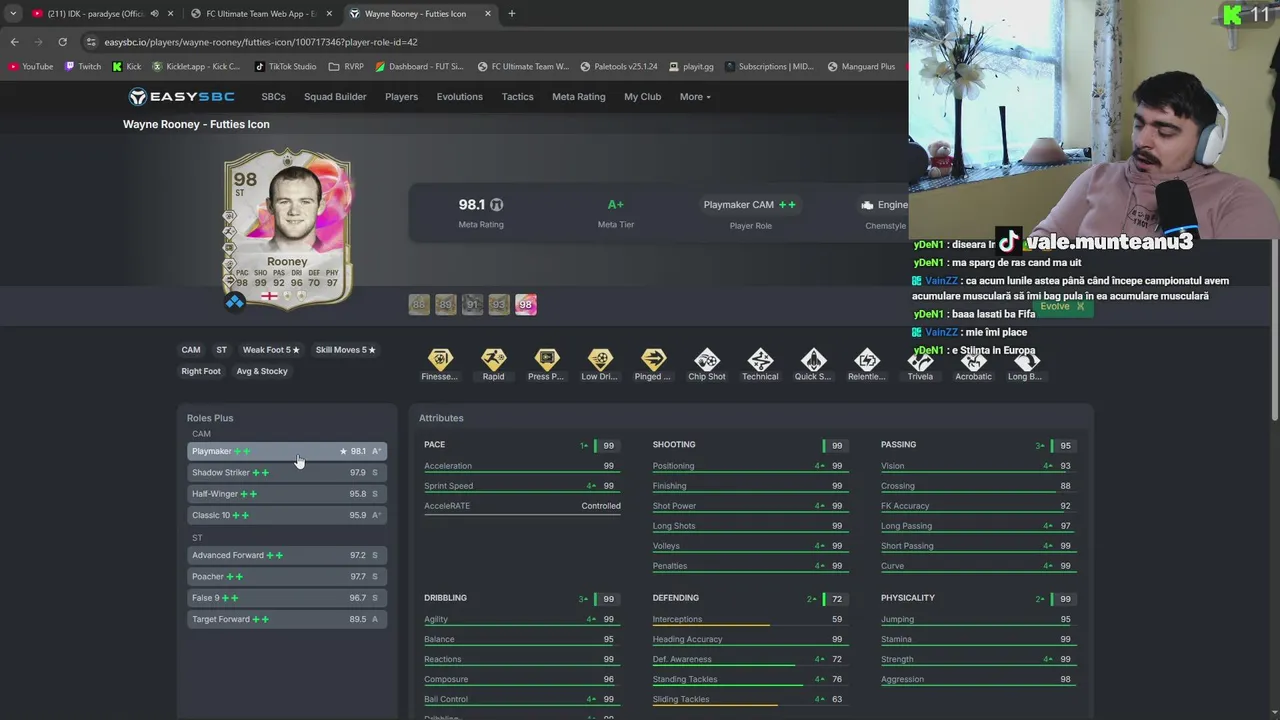This screenshot has height=720, width=1280.
Task: Select the Classic 10 role row
Action: pos(287,515)
